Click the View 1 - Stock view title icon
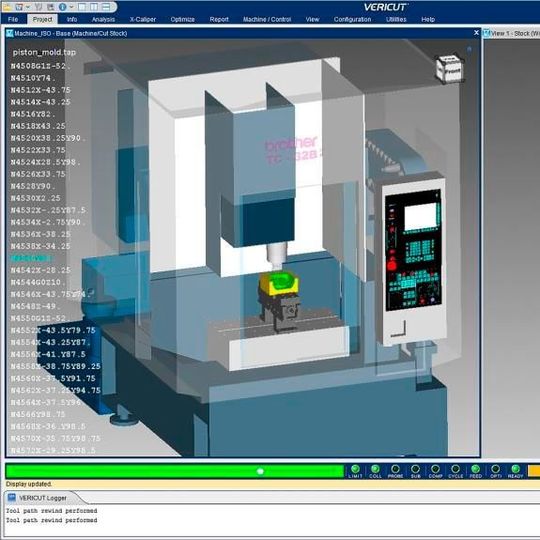The width and height of the screenshot is (540, 540). (x=487, y=33)
